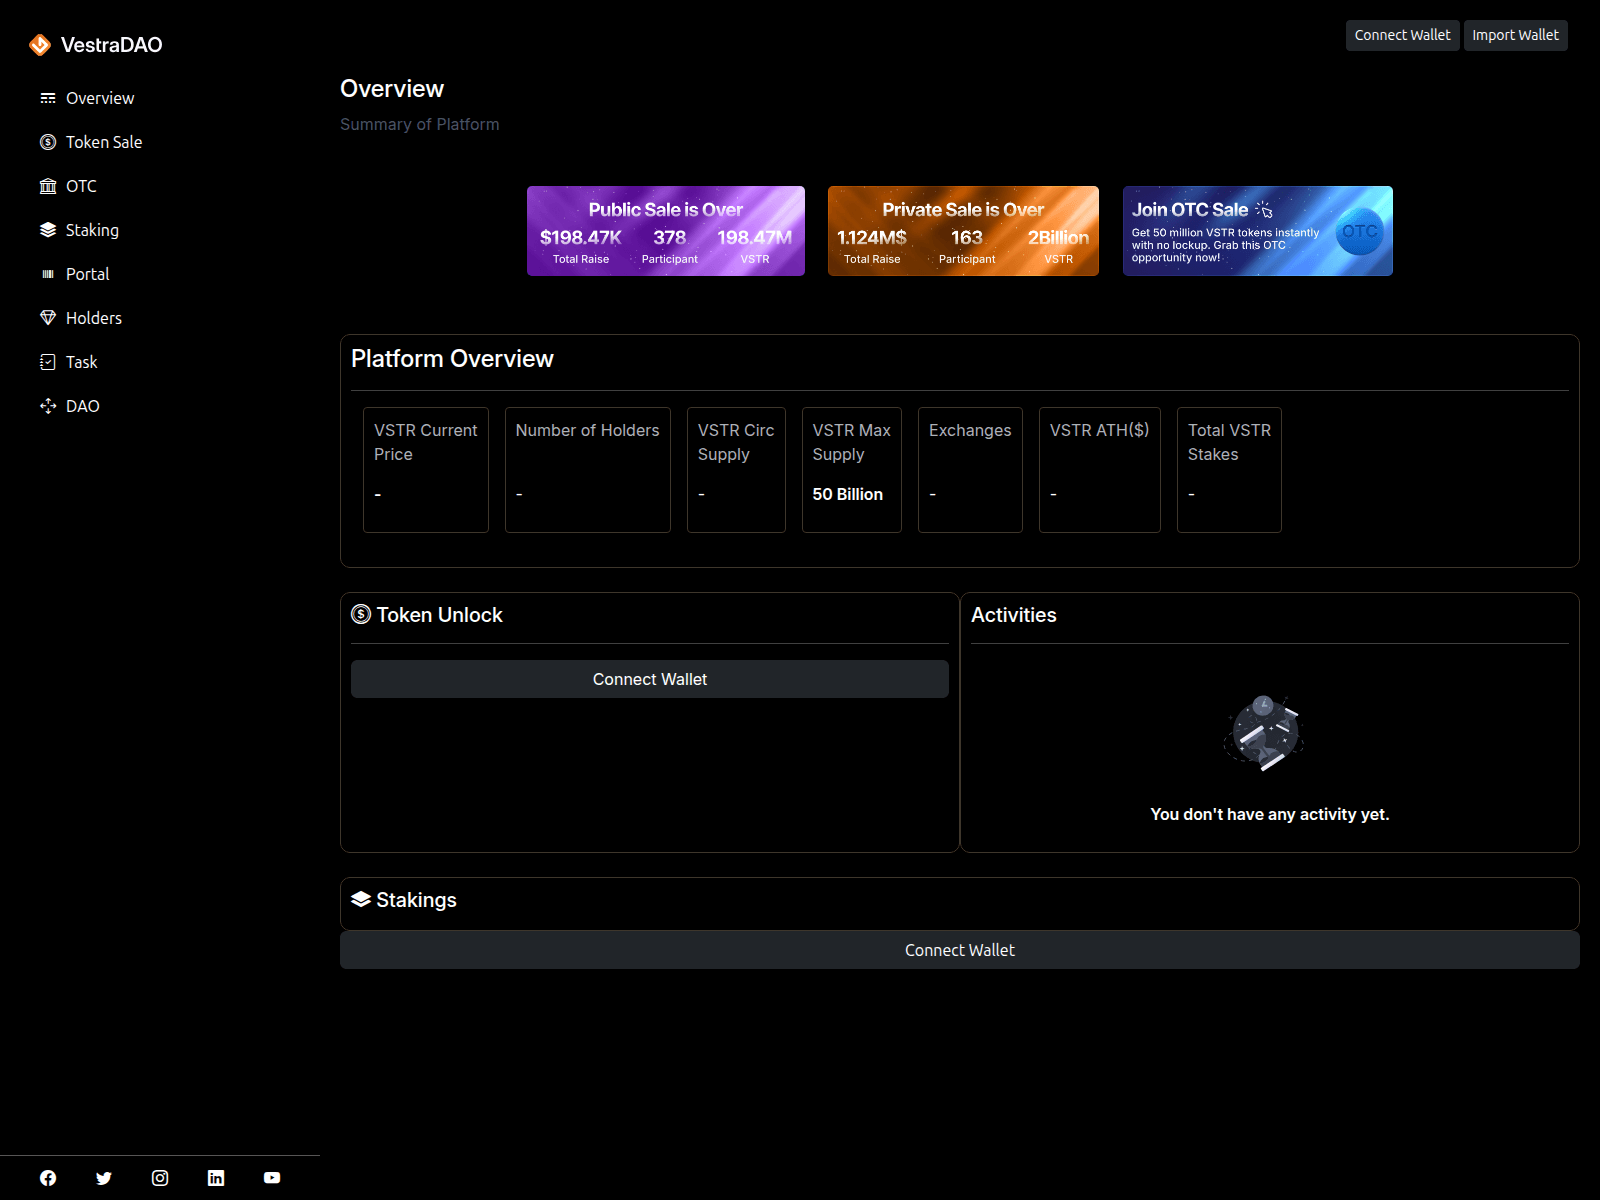Select the VSTR Current Price card

point(426,470)
